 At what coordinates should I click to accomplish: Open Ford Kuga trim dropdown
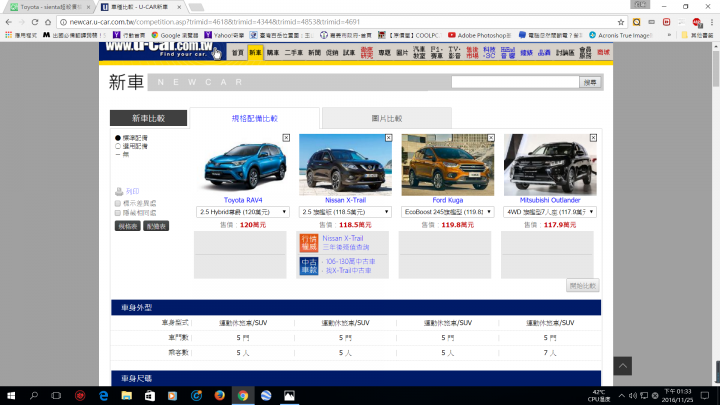[x=448, y=212]
